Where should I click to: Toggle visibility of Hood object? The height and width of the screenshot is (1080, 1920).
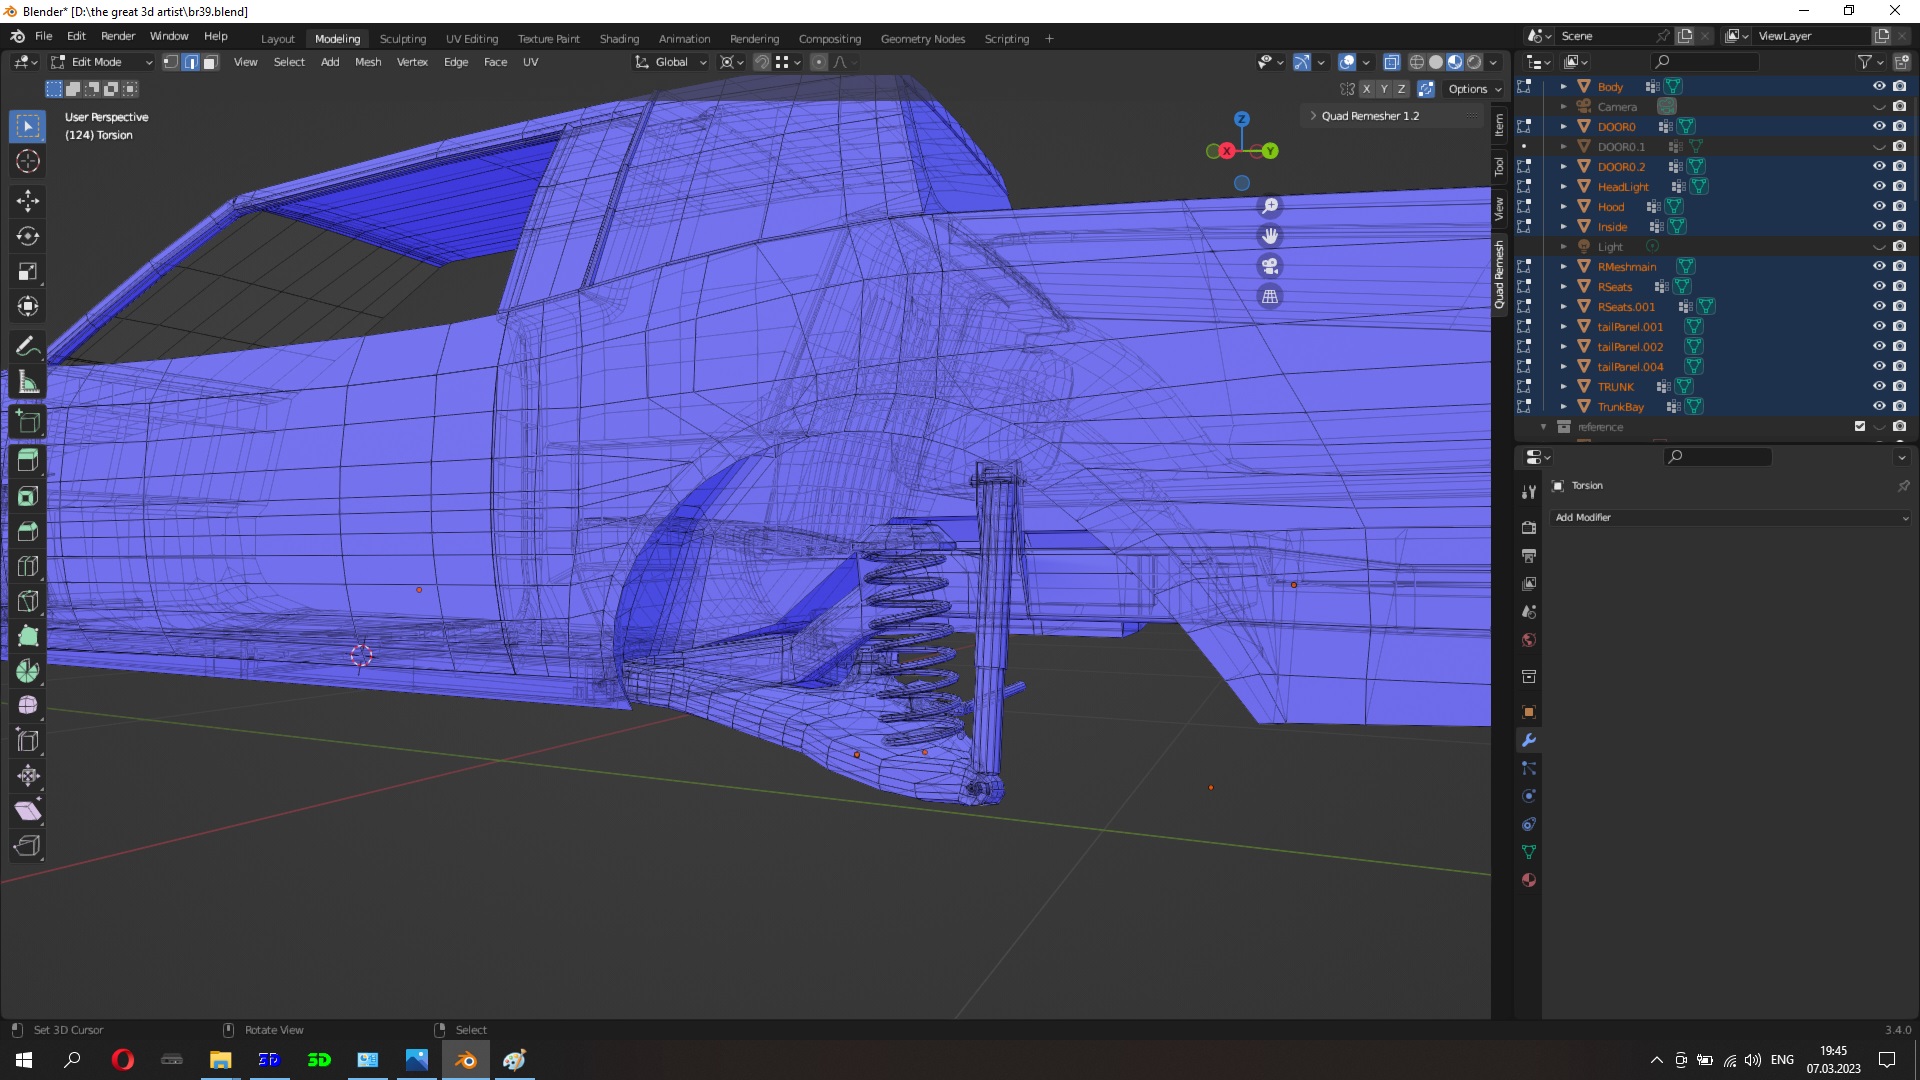(1879, 206)
